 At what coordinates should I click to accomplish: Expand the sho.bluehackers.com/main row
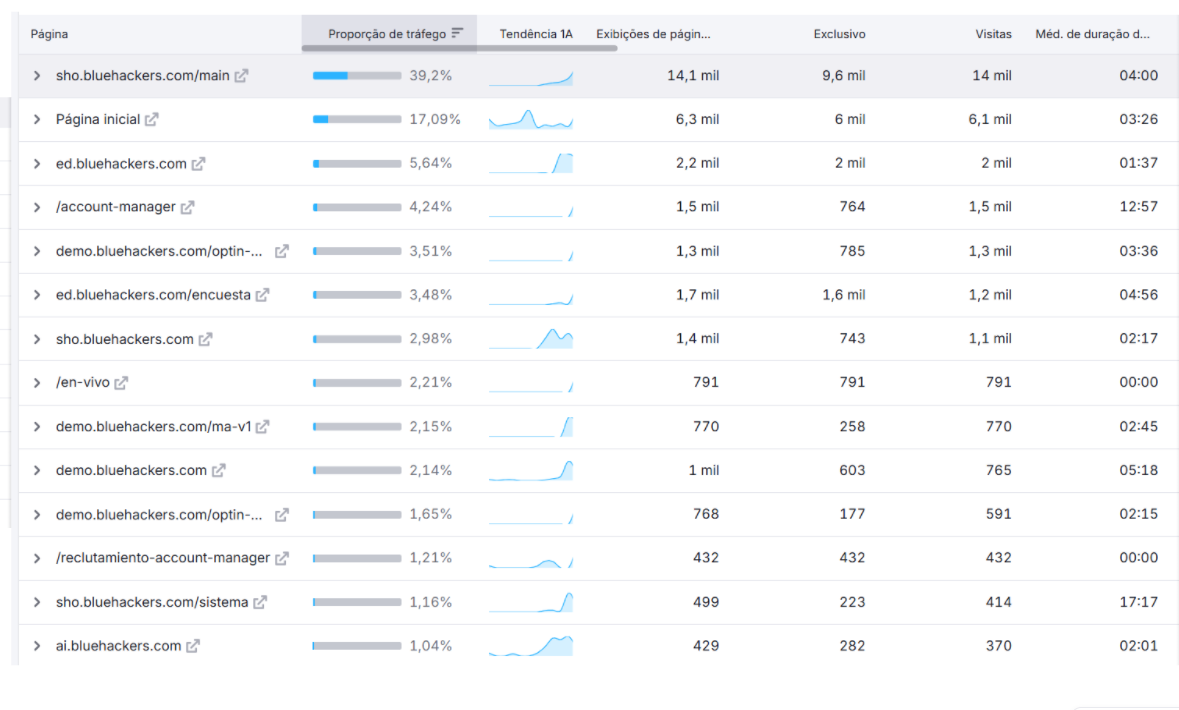point(37,76)
